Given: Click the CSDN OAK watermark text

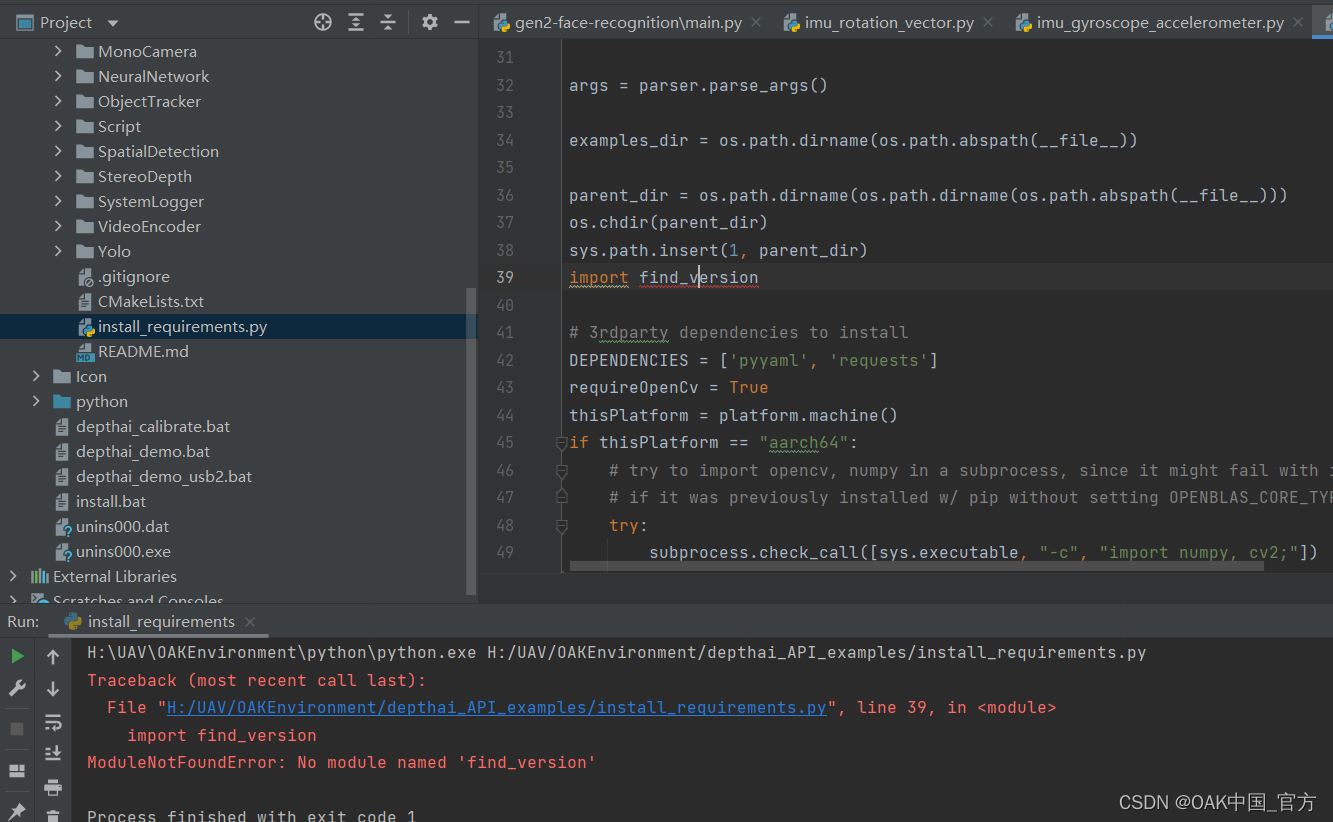Looking at the screenshot, I should coord(1216,802).
